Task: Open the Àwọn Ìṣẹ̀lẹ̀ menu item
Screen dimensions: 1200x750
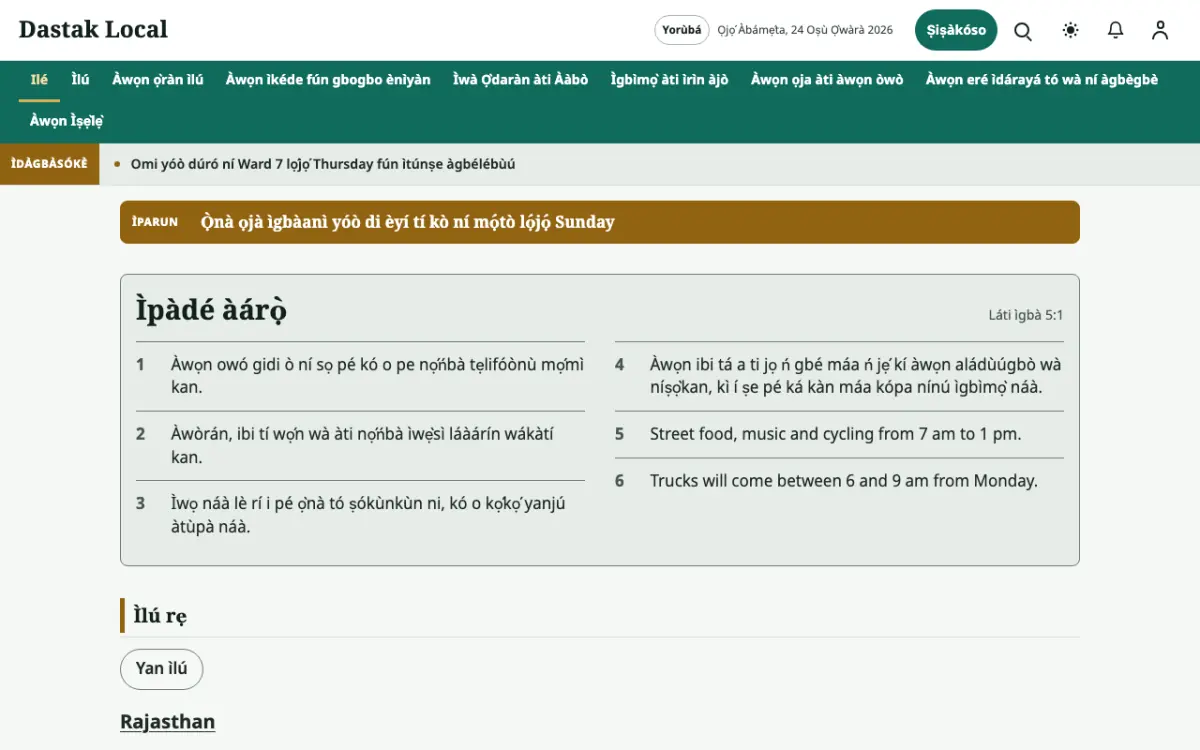Action: tap(67, 121)
